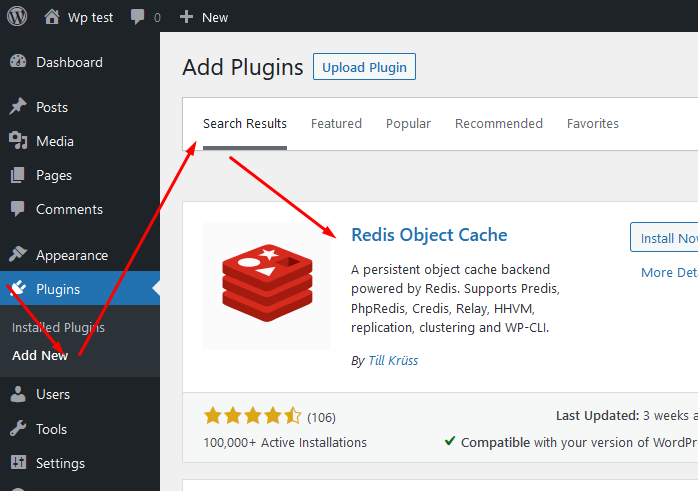Open the Redis Object Cache title link
Viewport: 698px width, 491px height.
tap(429, 235)
